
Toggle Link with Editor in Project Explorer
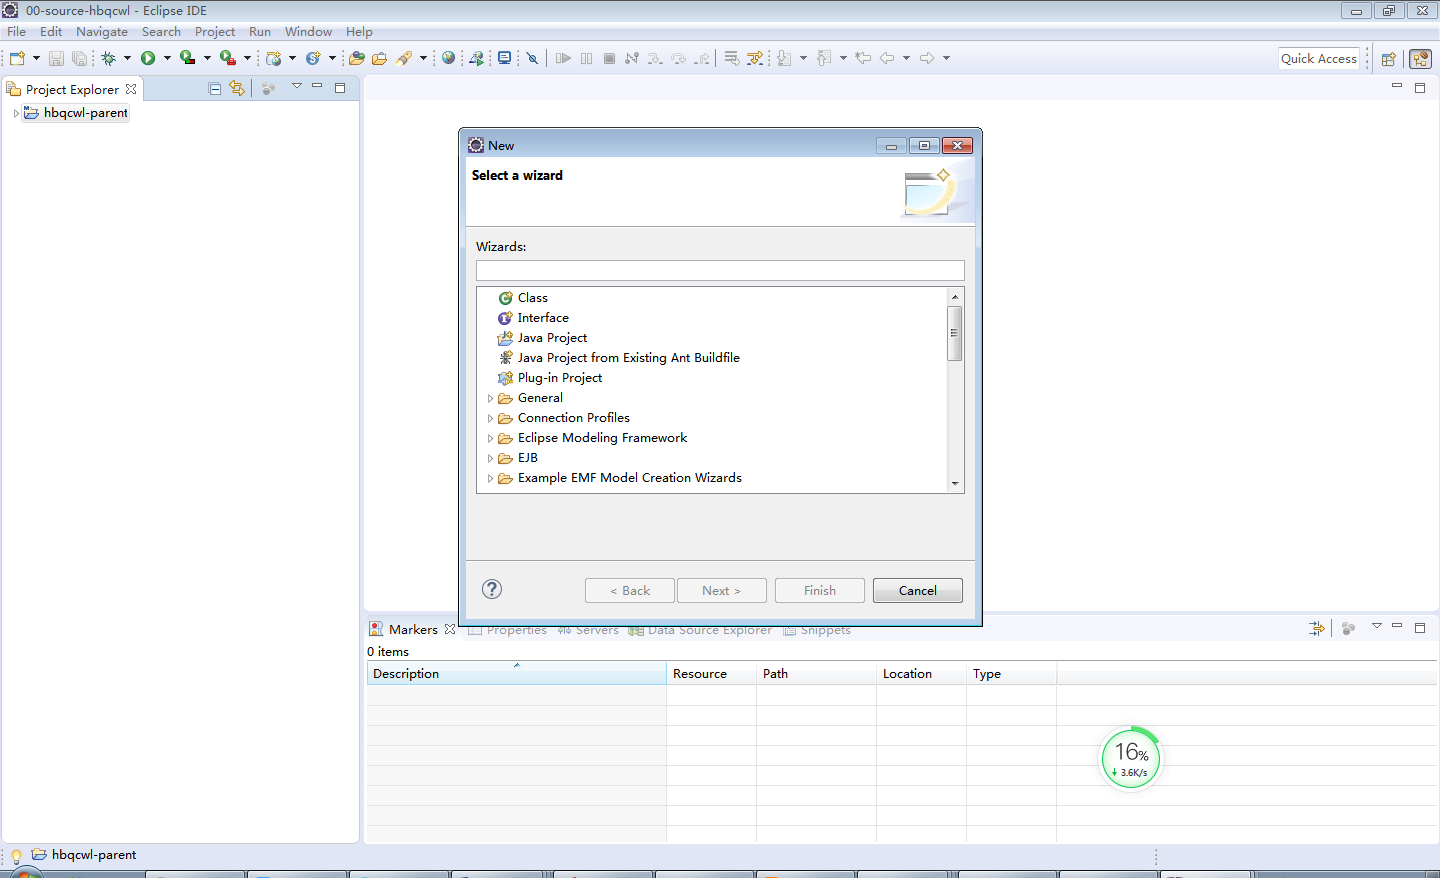coord(237,88)
